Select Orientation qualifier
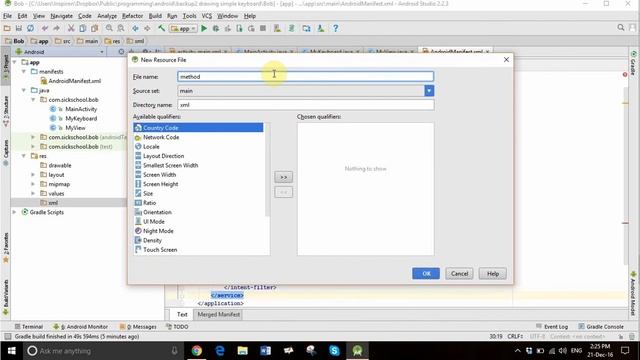640x360 pixels. click(x=198, y=212)
